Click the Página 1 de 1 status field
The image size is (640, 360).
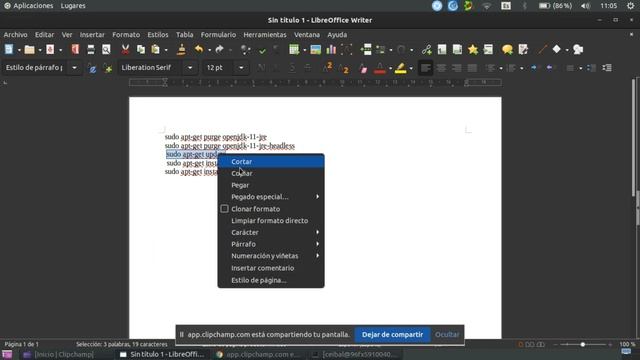[22, 344]
